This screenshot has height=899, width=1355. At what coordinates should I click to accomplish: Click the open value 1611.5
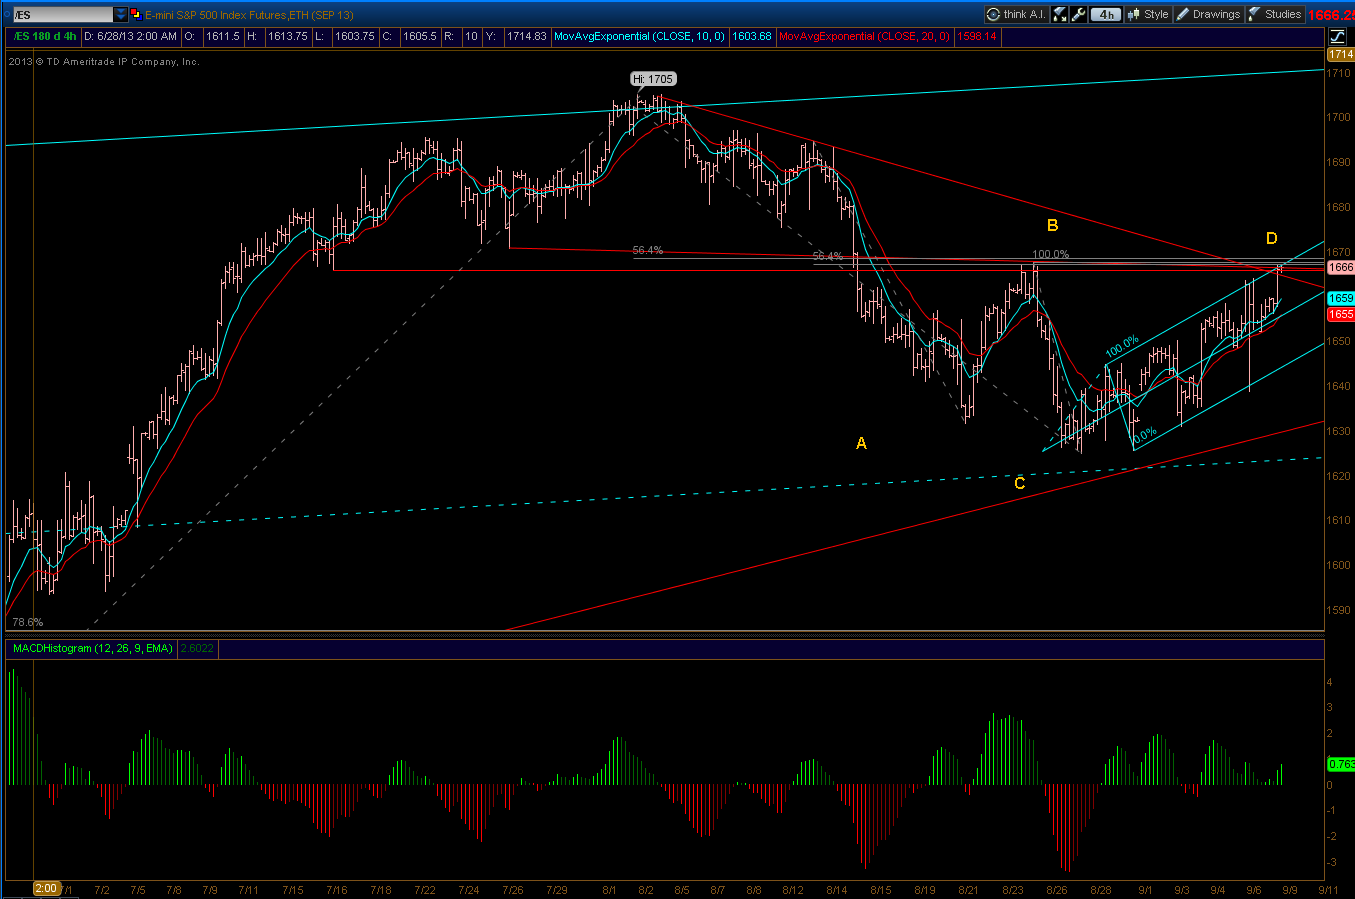click(222, 36)
